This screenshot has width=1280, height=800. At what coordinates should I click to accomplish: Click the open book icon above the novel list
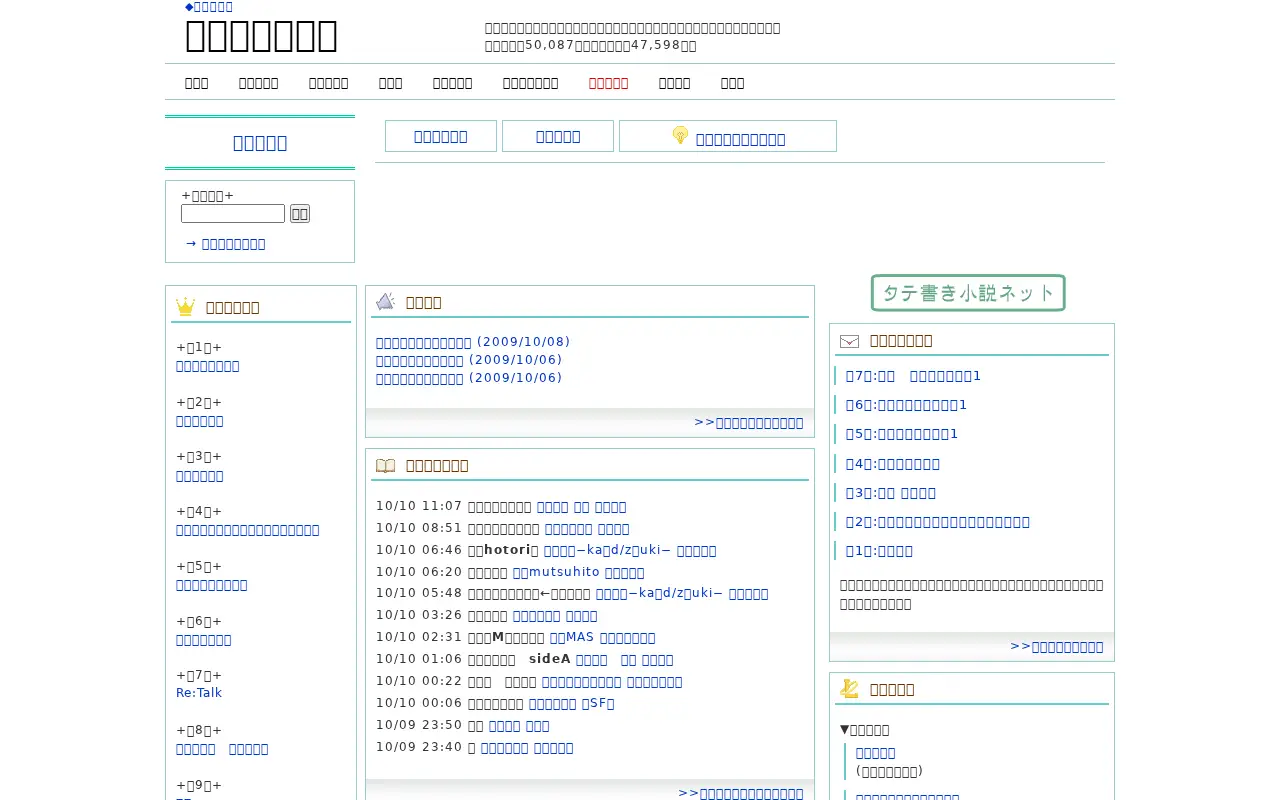[385, 465]
